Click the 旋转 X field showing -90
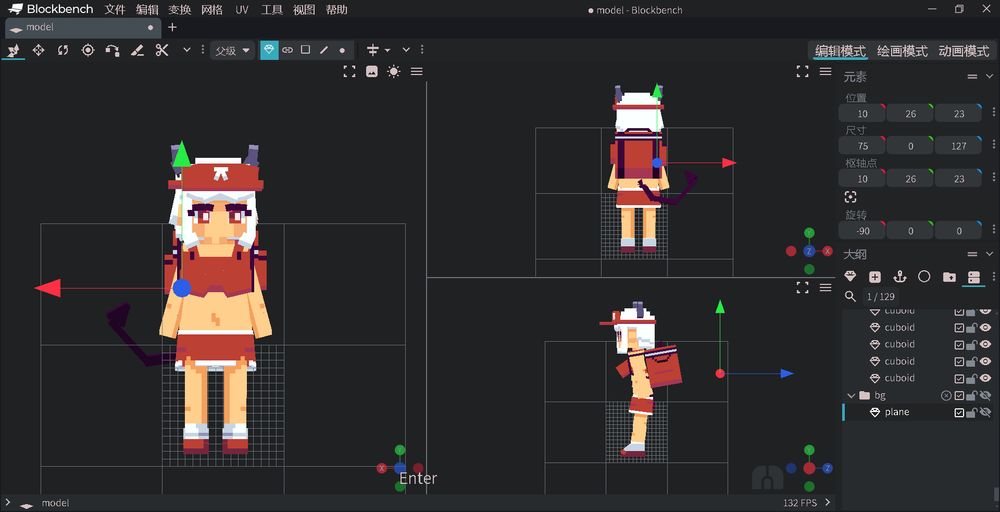Screen dimensions: 1000x512 point(862,230)
